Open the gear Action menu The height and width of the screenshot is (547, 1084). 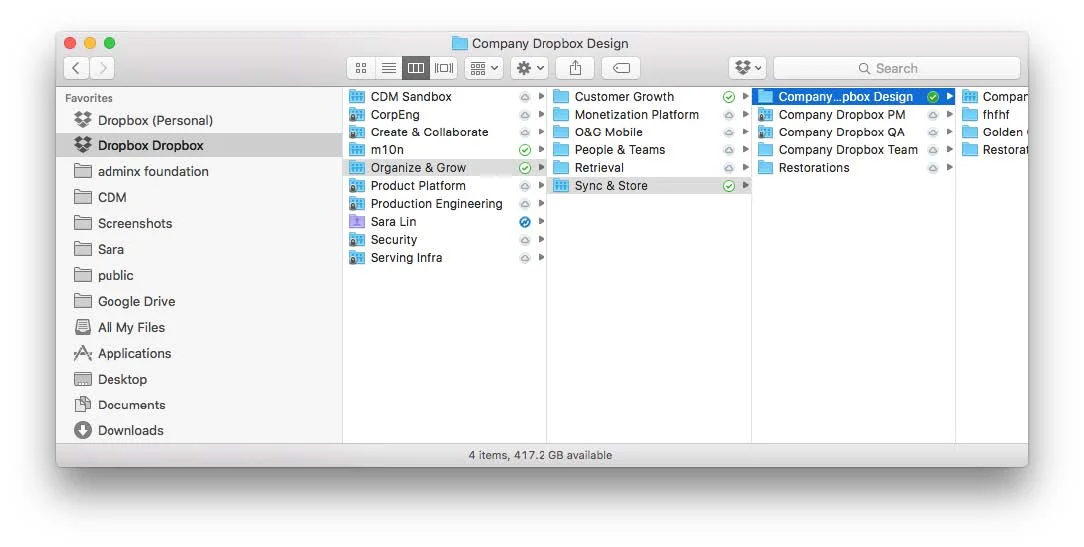tap(530, 68)
